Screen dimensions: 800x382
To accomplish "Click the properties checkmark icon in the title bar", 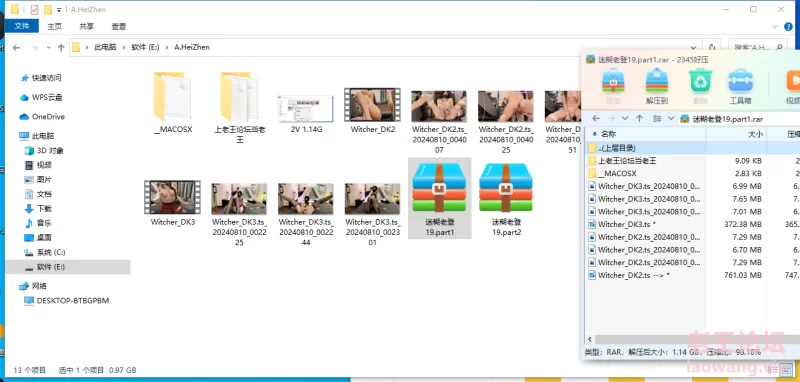I will click(x=34, y=9).
